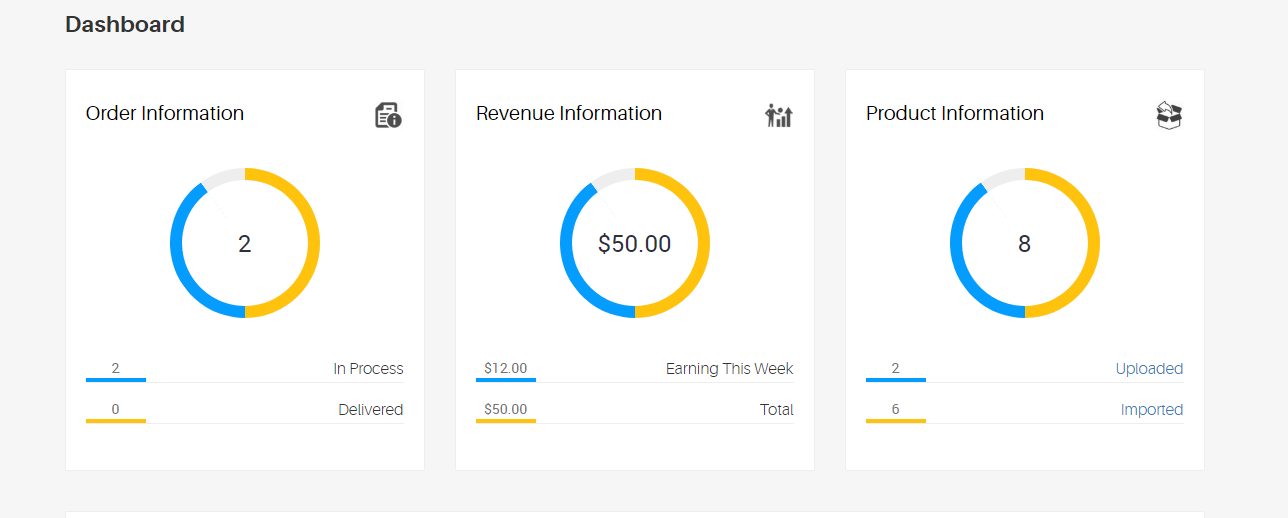Click the blue In Process progress bar
The height and width of the screenshot is (518, 1288).
click(x=116, y=380)
